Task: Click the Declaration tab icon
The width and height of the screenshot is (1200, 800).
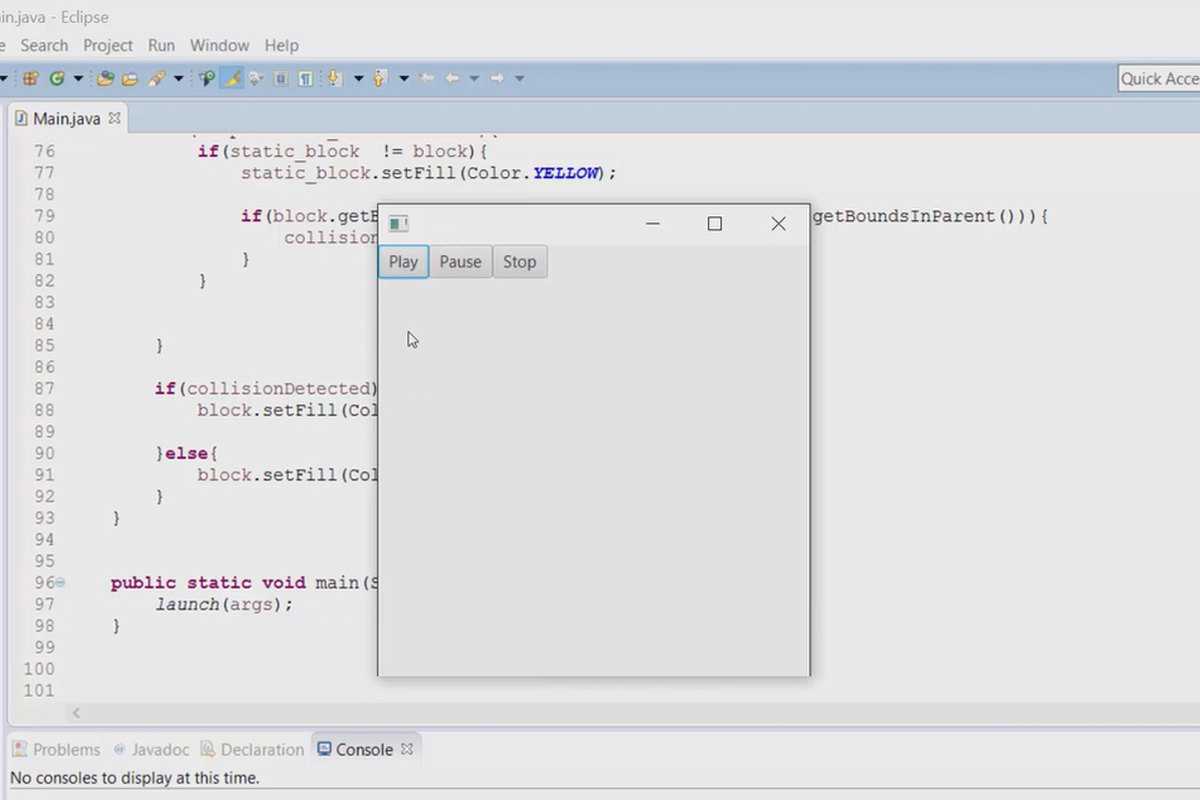Action: pos(208,749)
